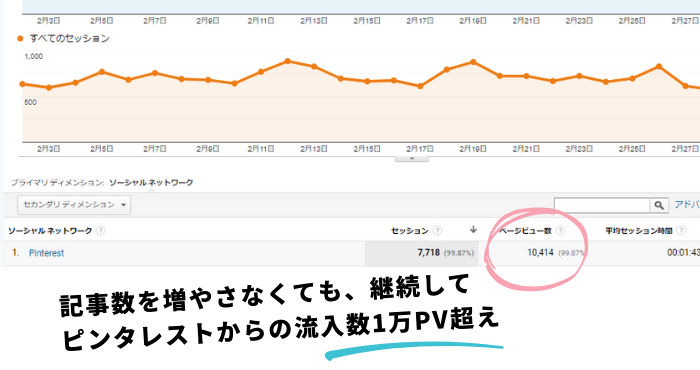Click the ページビュー数 column header
This screenshot has height=370, width=700.
(525, 231)
